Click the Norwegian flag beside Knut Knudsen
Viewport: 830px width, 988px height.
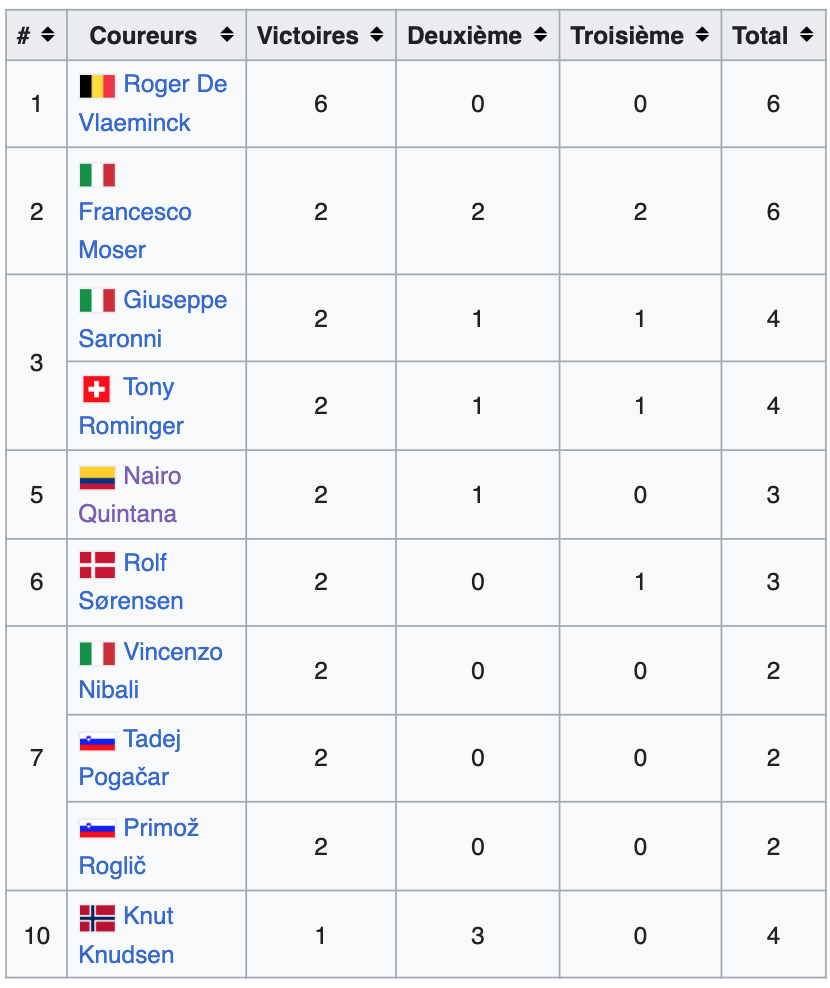tap(97, 917)
